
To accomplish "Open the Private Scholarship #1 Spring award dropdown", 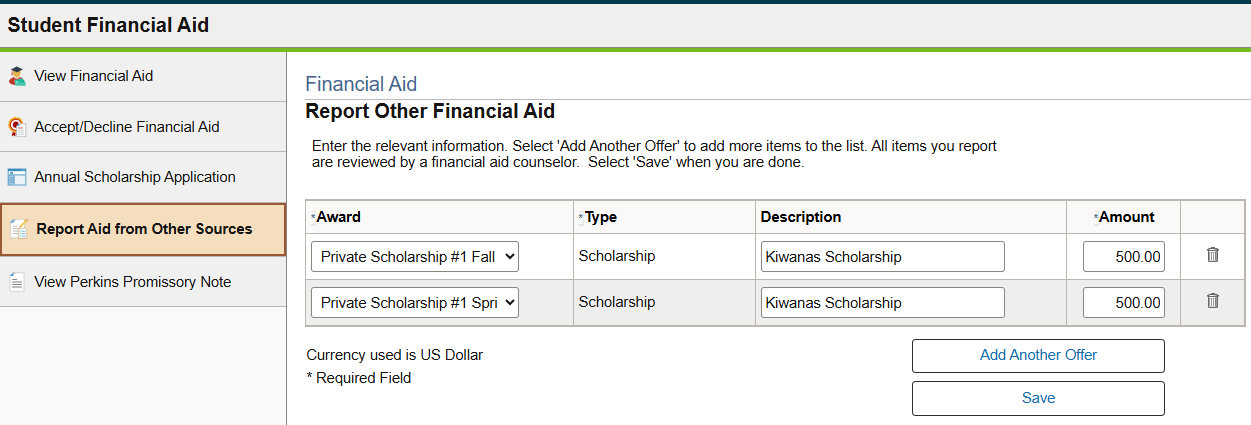I will click(415, 302).
